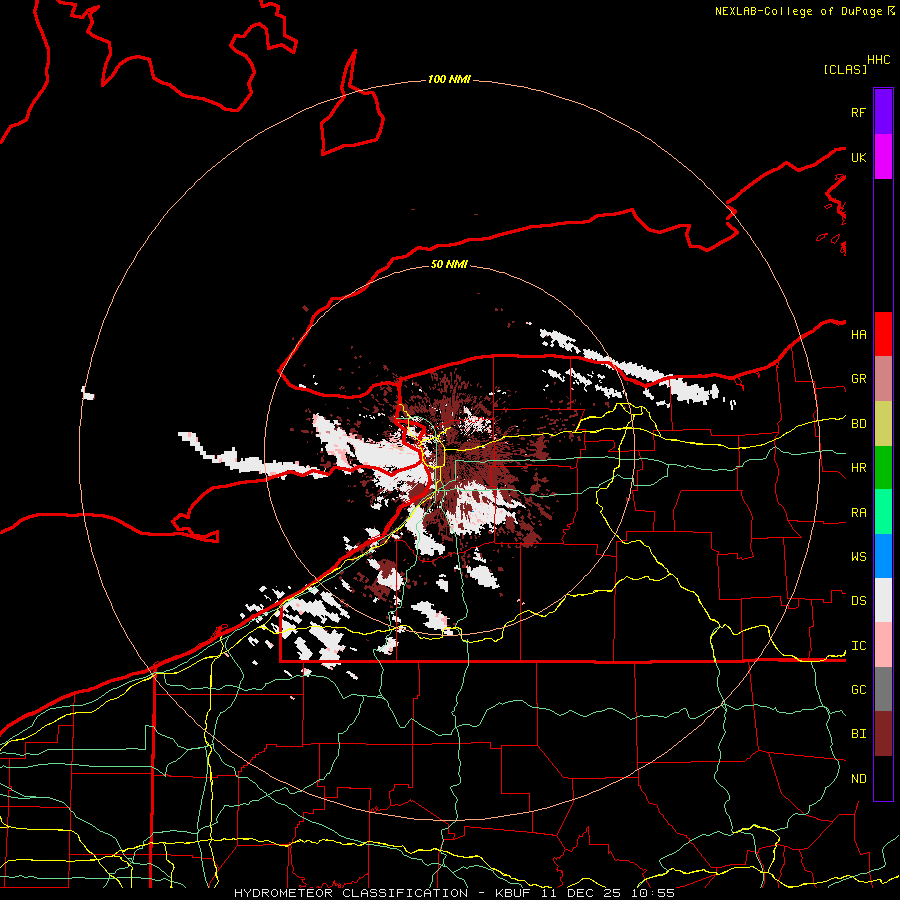
Task: Click the UK magenta legend swatch
Action: 883,157
